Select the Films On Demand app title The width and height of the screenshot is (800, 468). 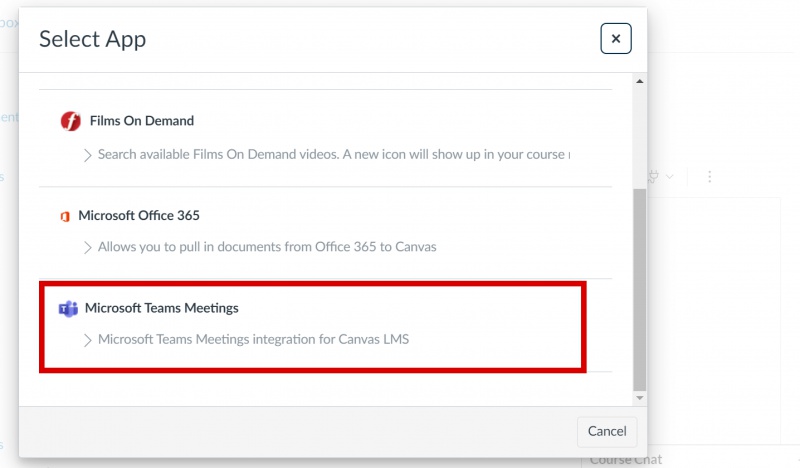[x=142, y=121]
